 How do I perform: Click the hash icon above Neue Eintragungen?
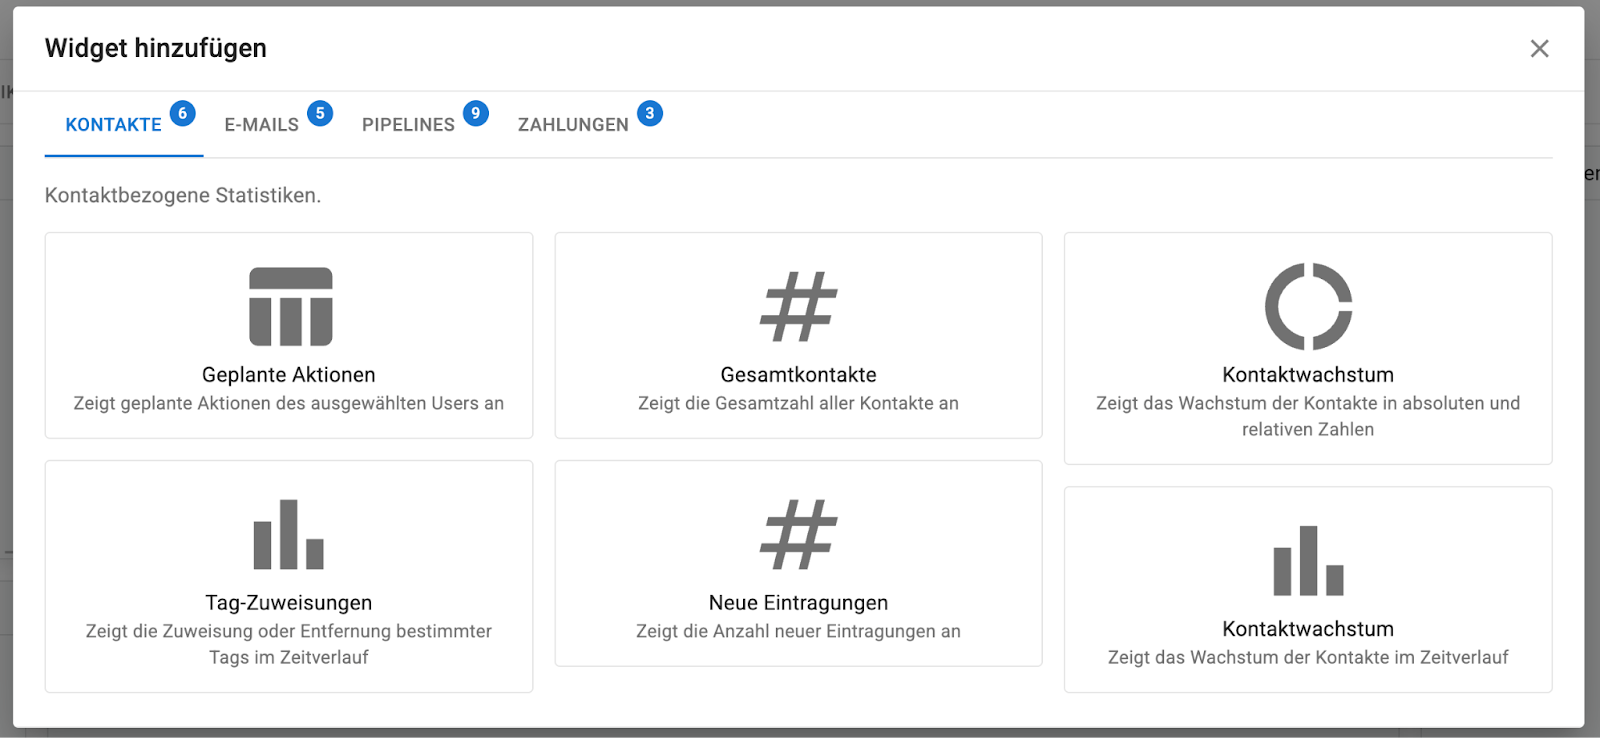pos(798,534)
